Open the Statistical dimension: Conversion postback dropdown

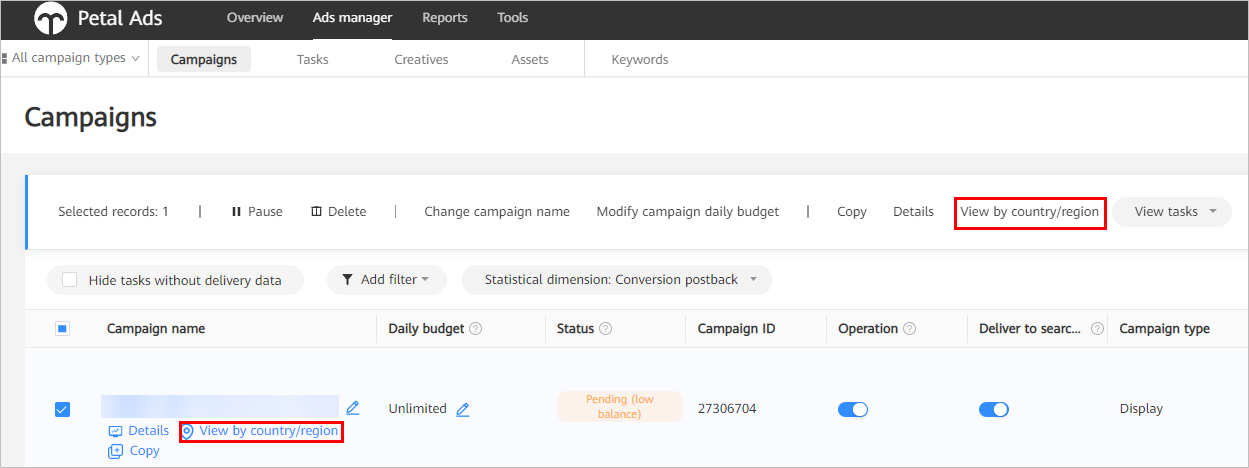[x=617, y=280]
